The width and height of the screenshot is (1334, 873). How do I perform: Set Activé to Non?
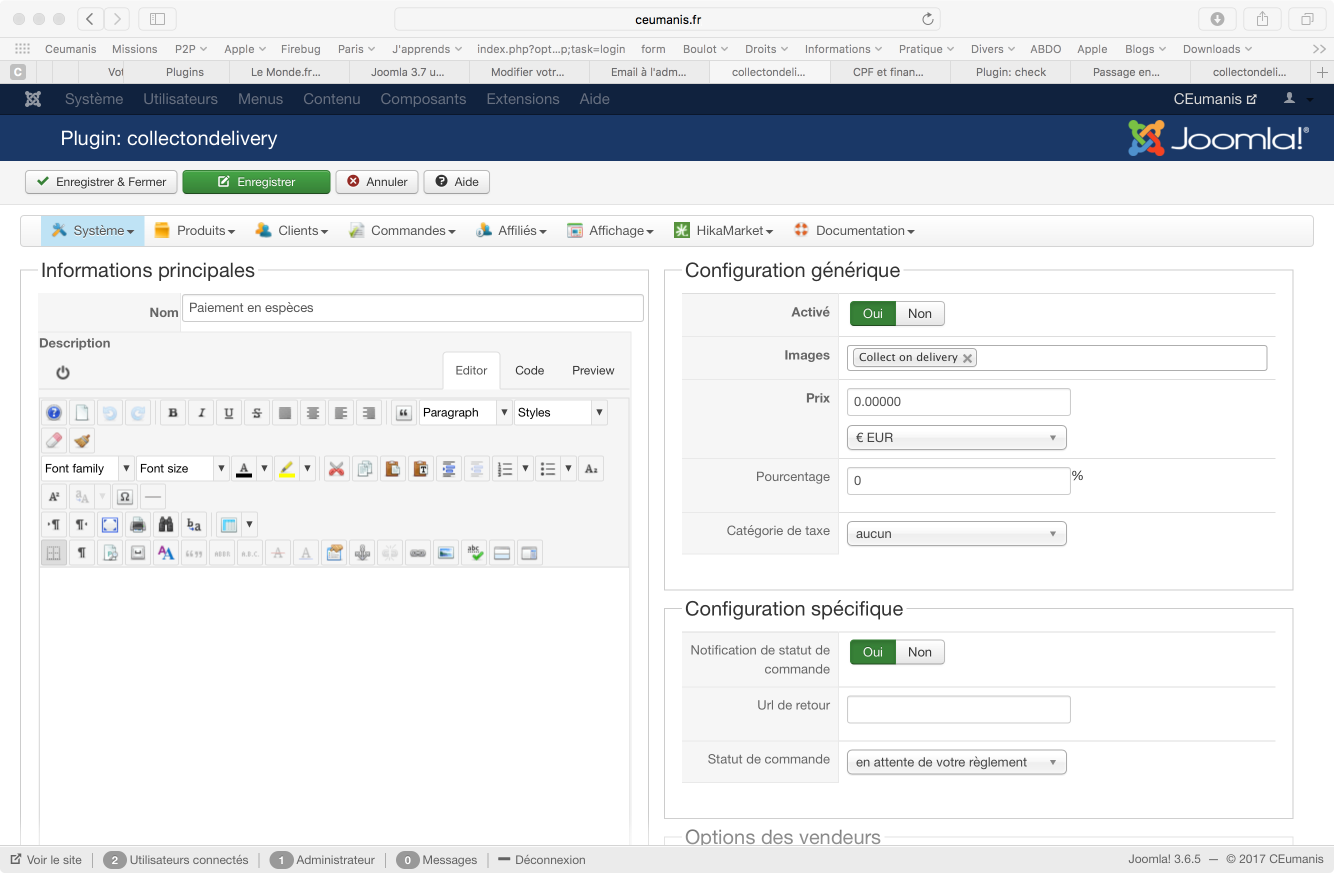(x=919, y=314)
